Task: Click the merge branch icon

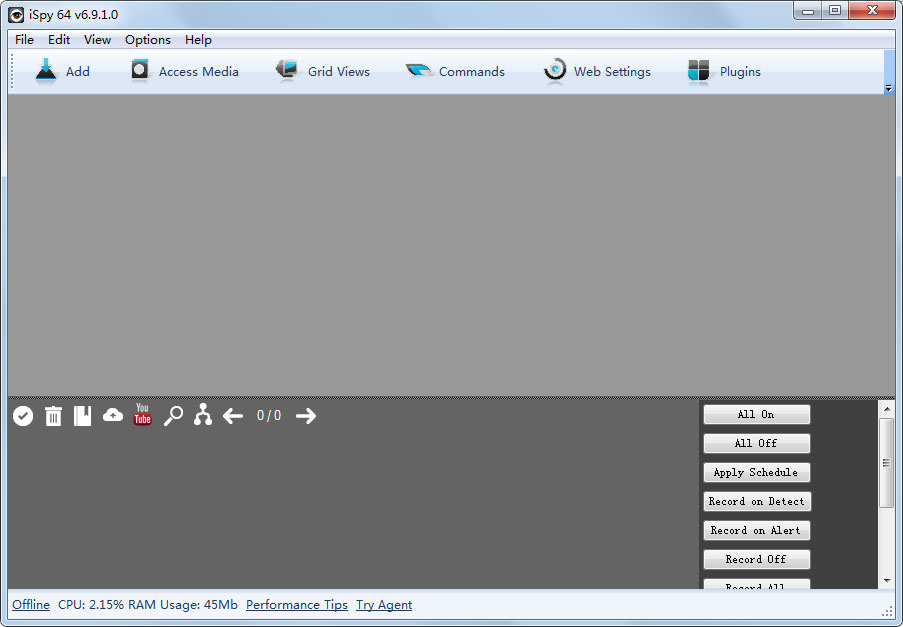Action: [x=203, y=415]
